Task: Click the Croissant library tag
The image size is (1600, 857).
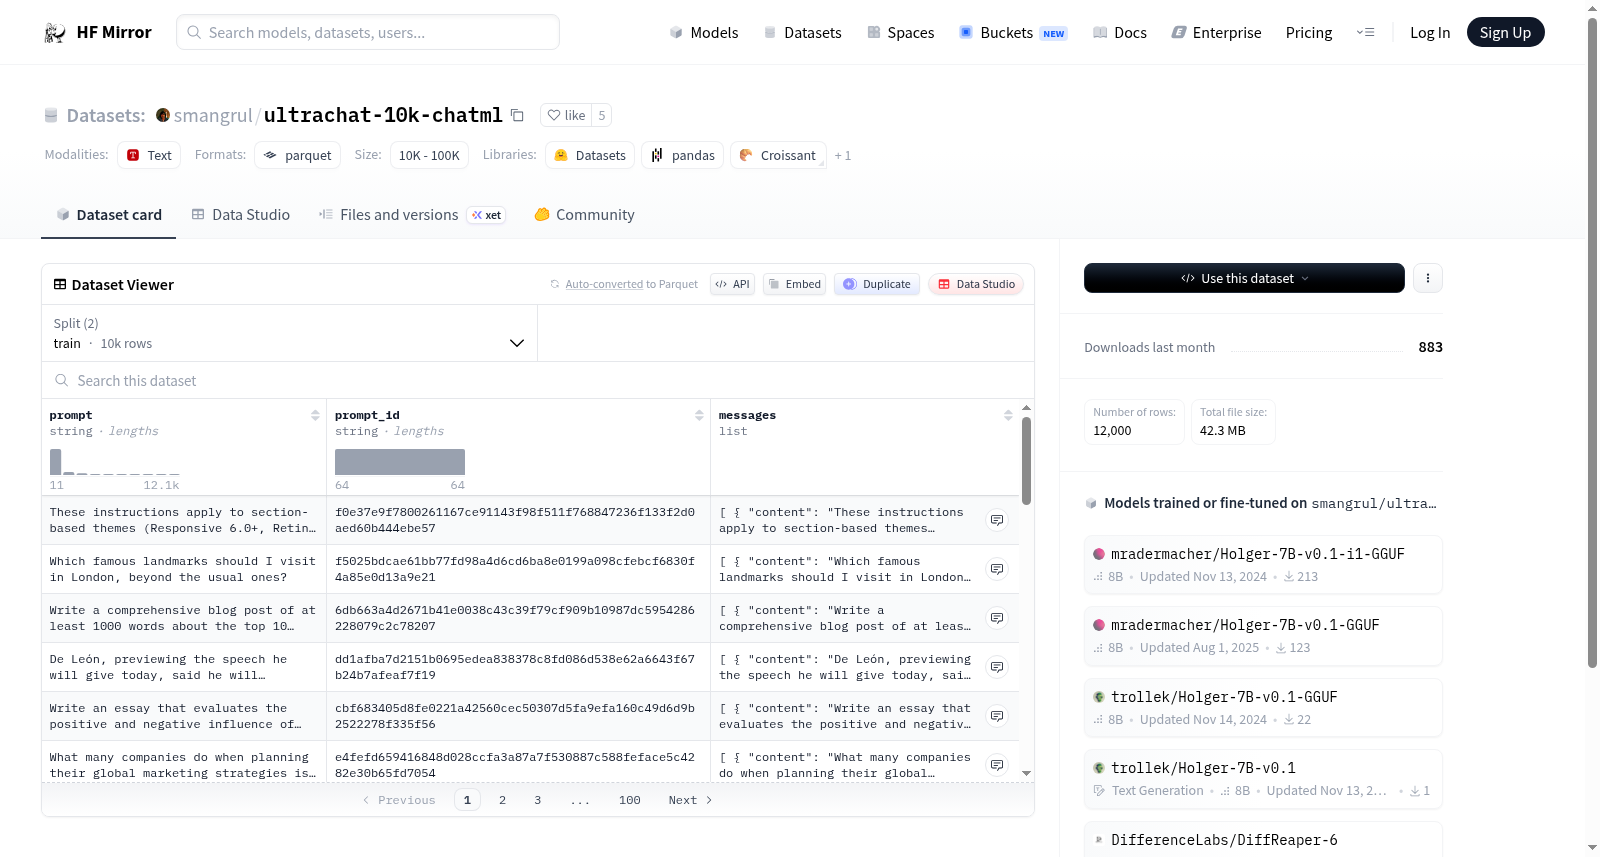Action: point(778,155)
